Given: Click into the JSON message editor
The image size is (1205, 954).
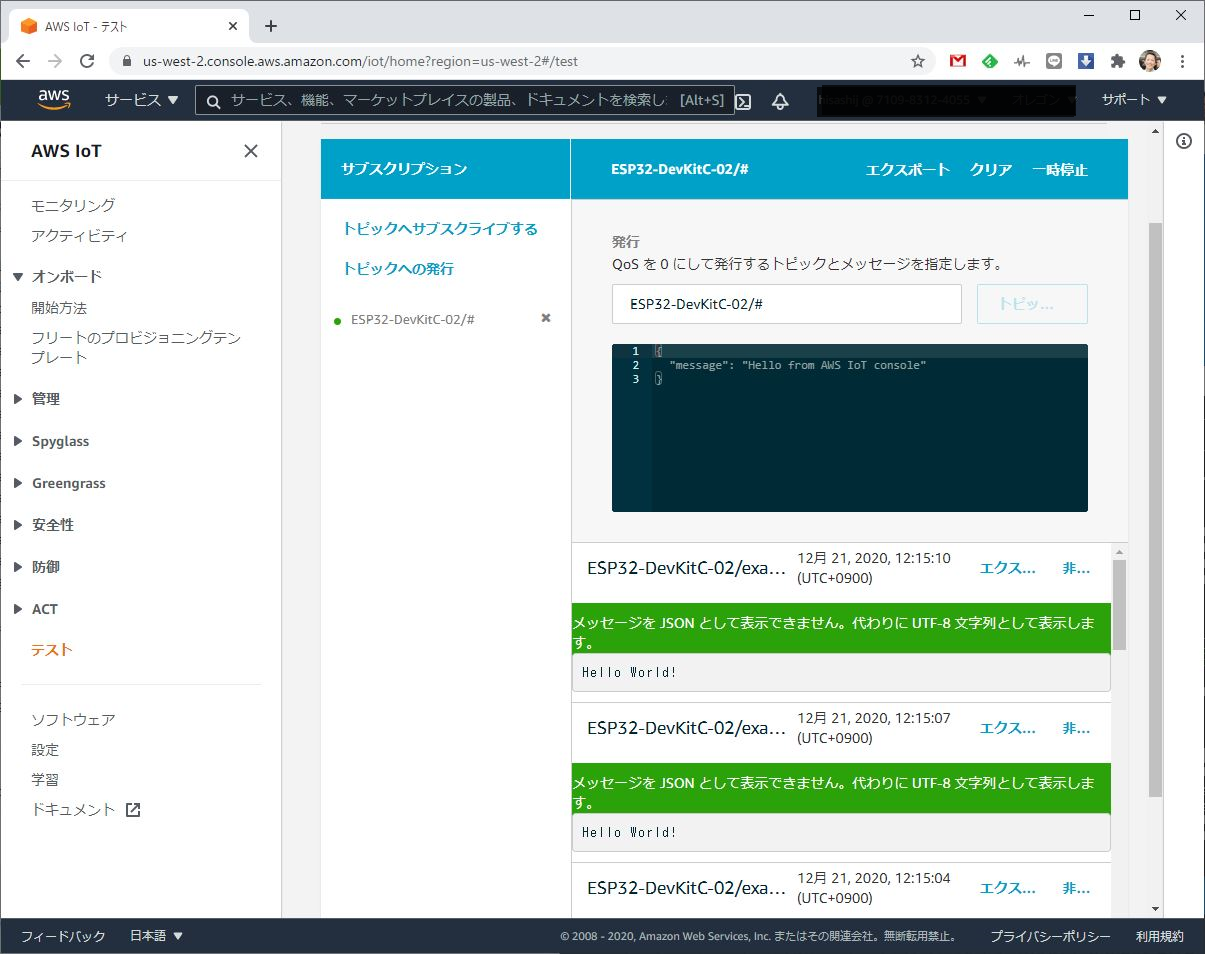Looking at the screenshot, I should click(x=850, y=428).
